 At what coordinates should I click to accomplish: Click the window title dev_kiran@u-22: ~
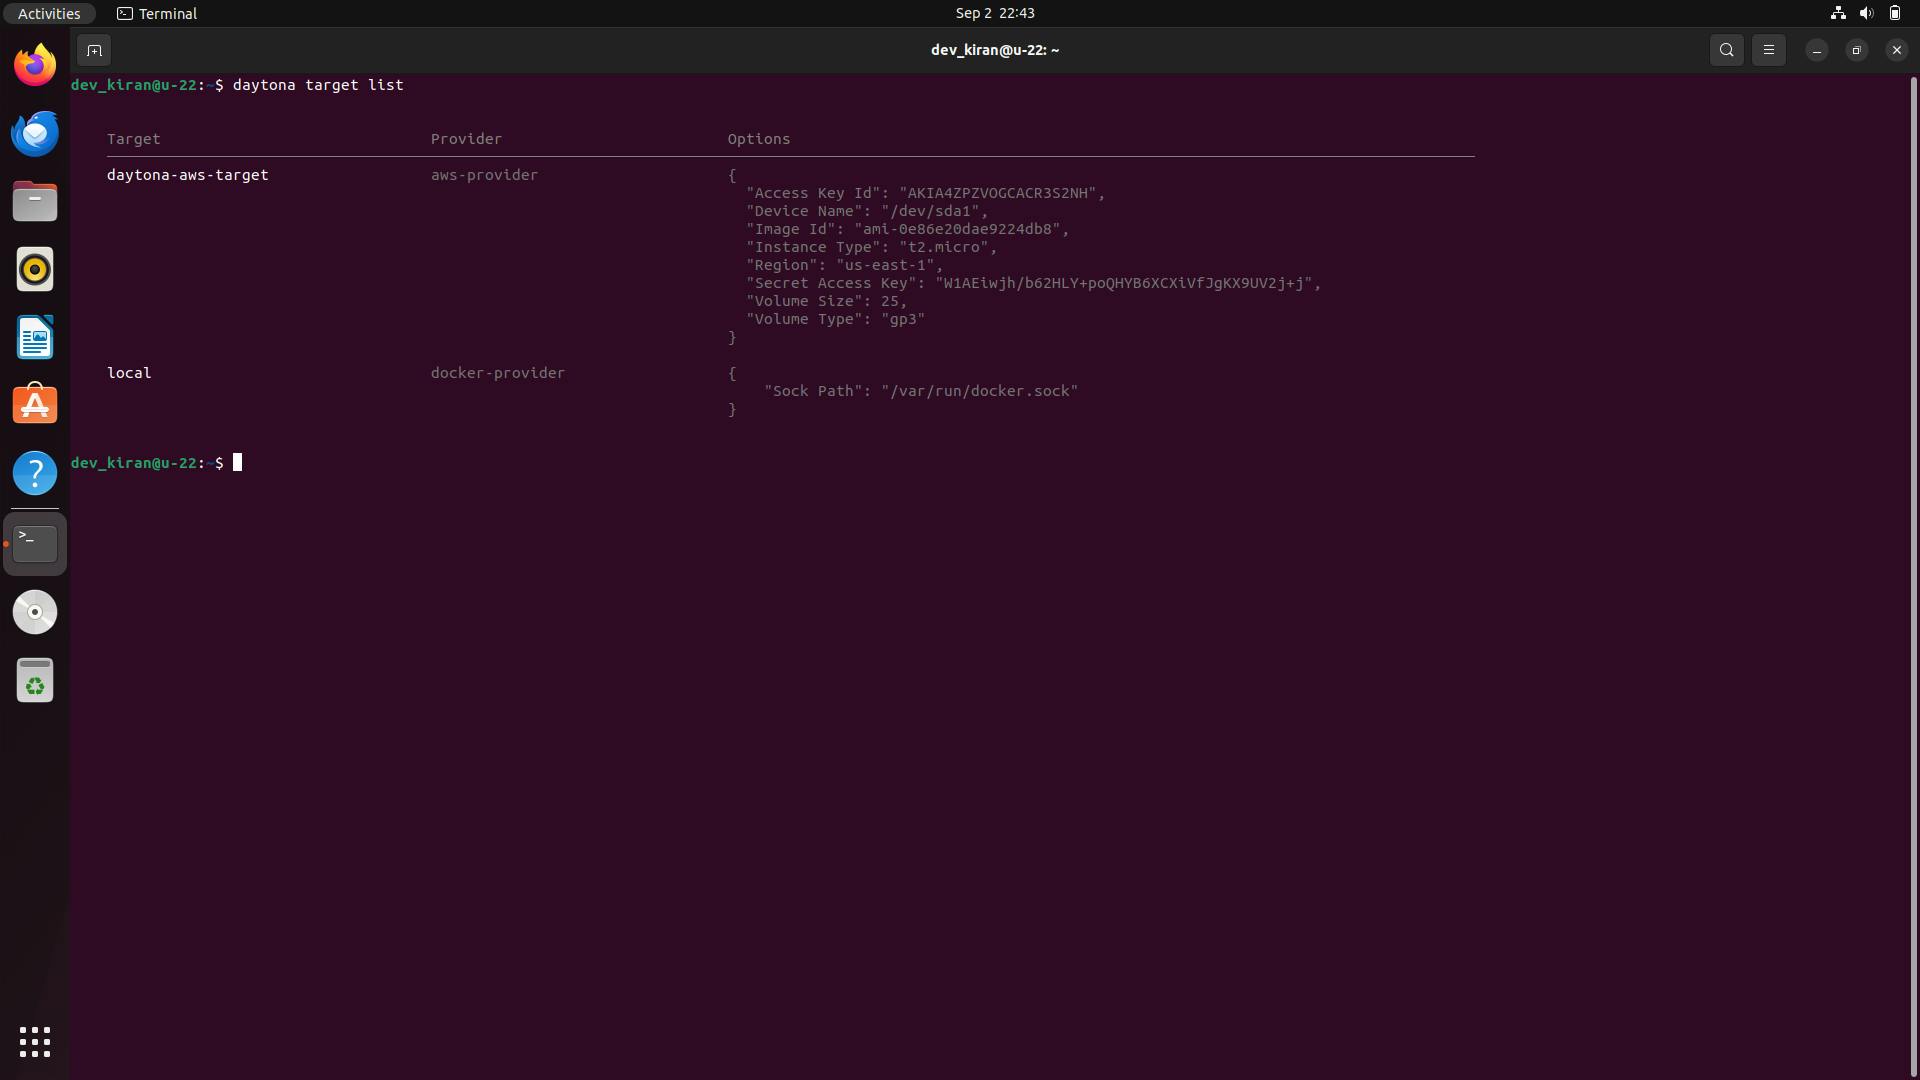[x=995, y=50]
